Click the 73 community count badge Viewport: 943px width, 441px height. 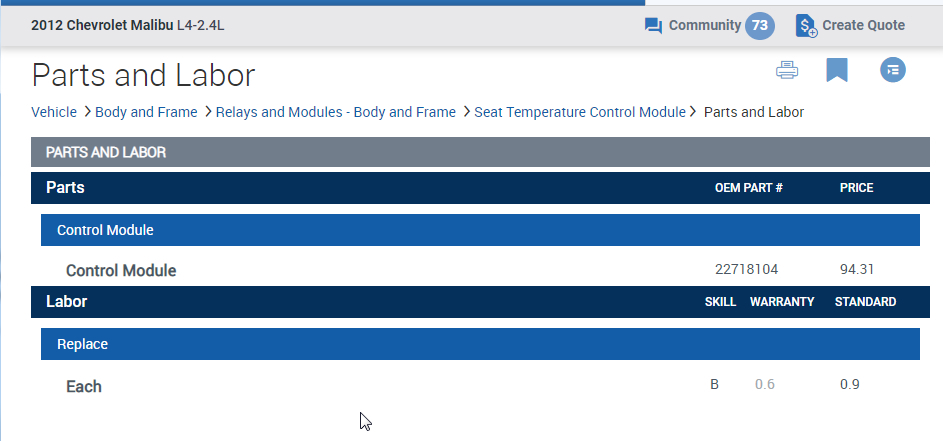pos(759,26)
